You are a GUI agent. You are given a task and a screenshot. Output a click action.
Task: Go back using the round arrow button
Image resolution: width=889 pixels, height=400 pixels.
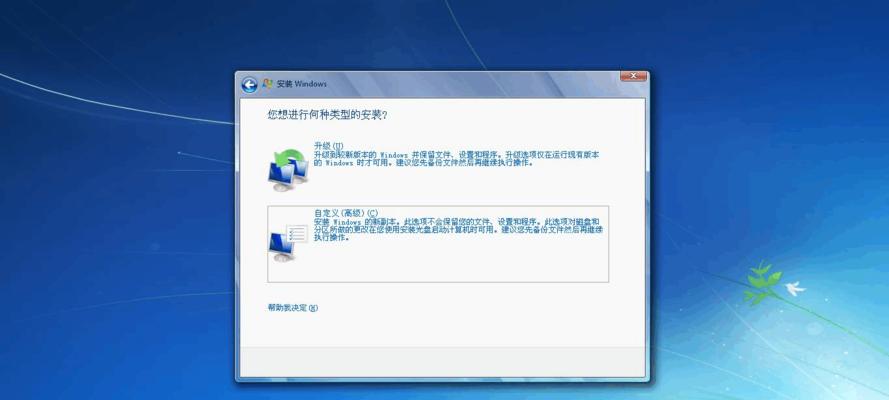coord(249,85)
